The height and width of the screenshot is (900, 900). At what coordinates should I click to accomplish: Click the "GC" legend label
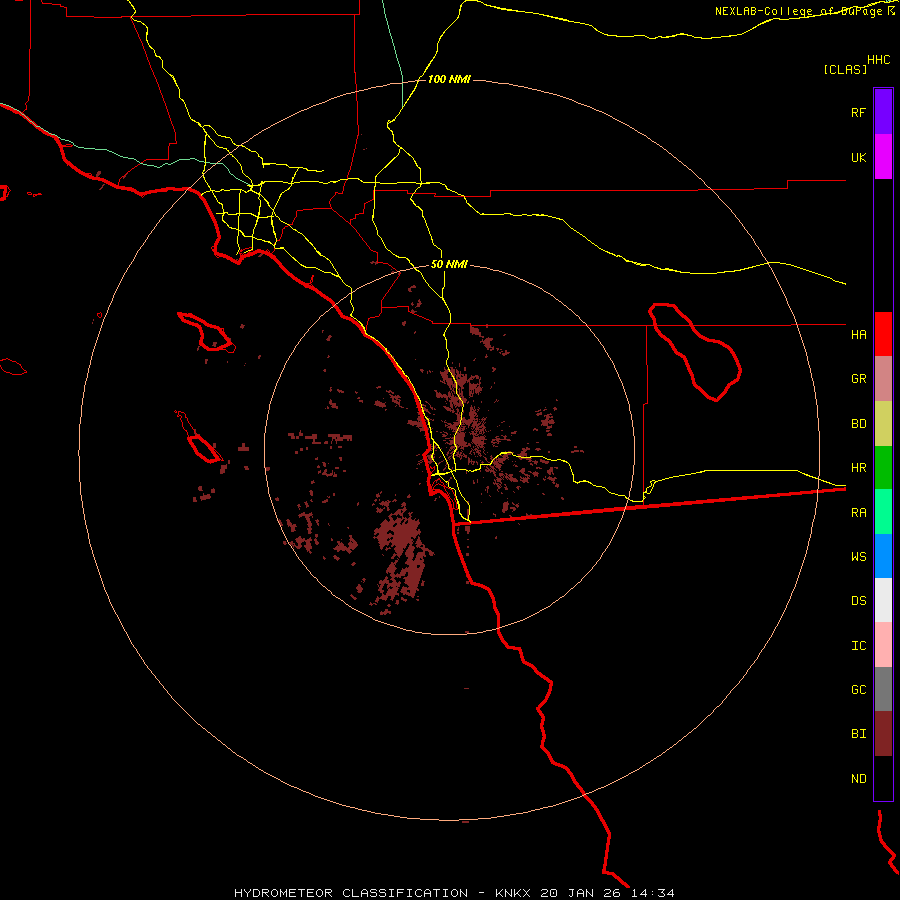tap(858, 689)
